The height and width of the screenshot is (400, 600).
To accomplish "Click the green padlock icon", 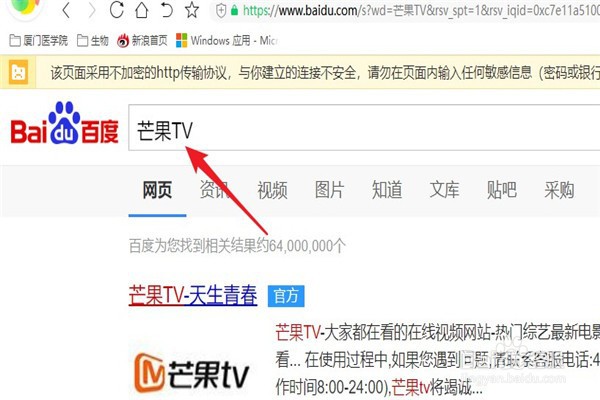I will pos(235,11).
